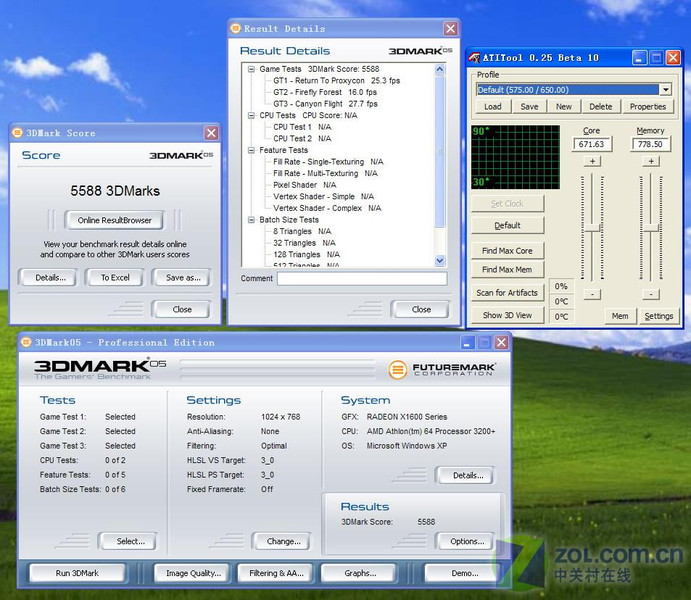
Task: Click the Mem button in ATITool
Action: (x=620, y=316)
